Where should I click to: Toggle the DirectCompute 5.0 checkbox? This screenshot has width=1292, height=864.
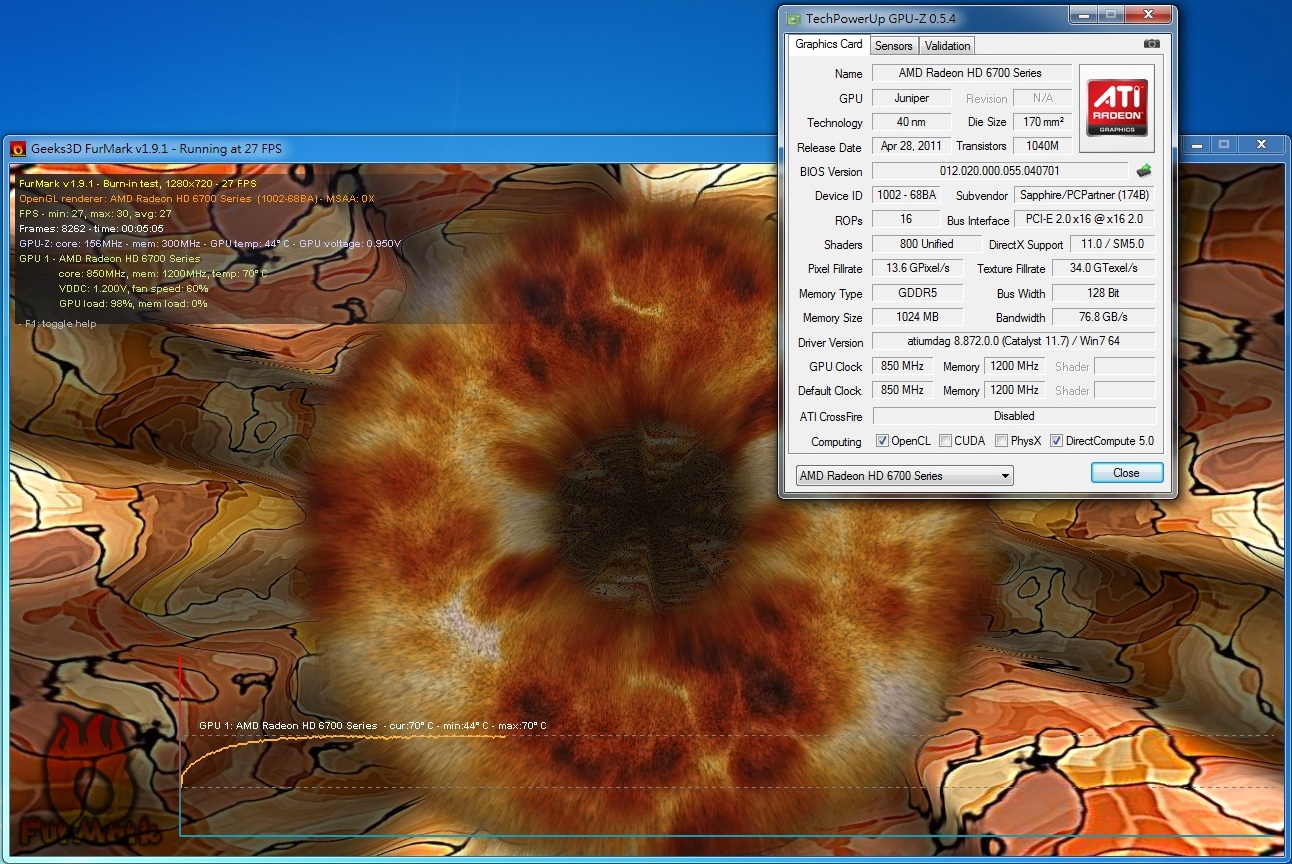[1056, 441]
